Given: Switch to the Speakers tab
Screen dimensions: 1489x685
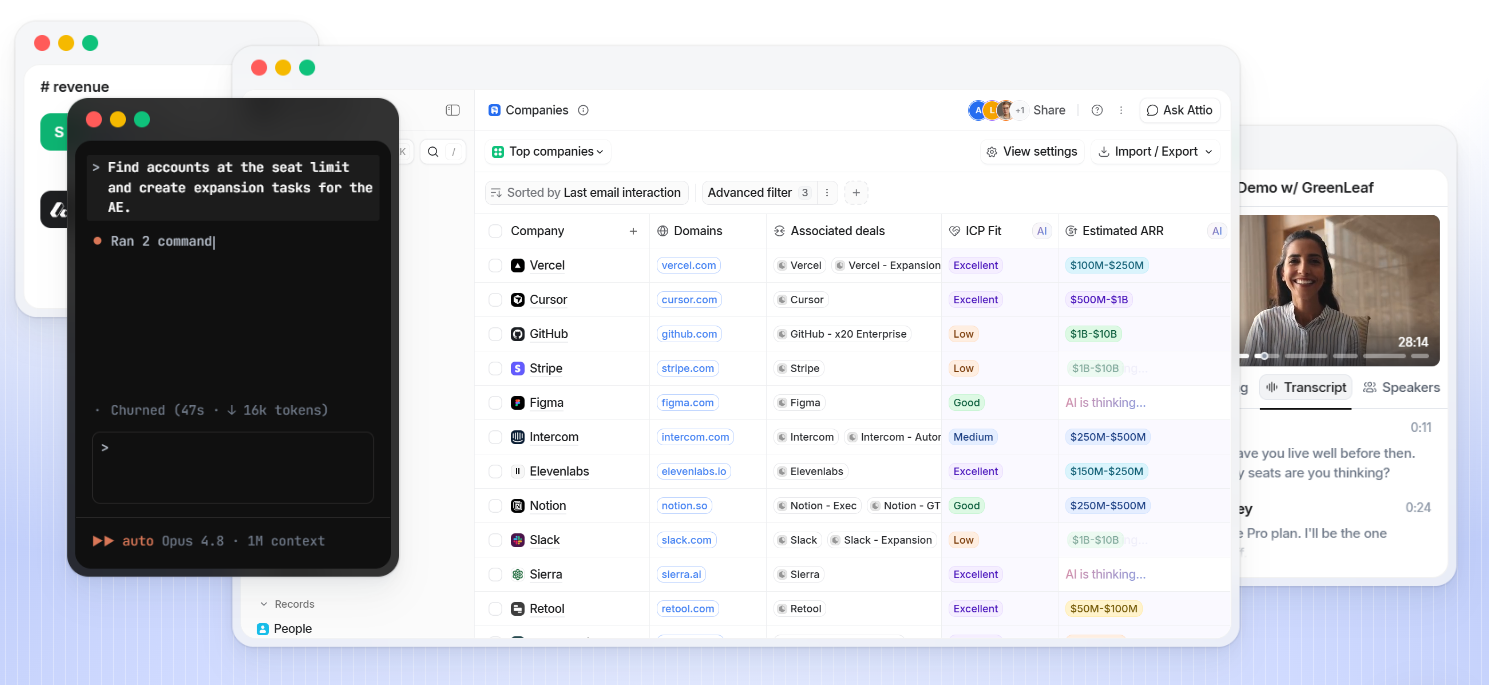Looking at the screenshot, I should coord(1401,387).
